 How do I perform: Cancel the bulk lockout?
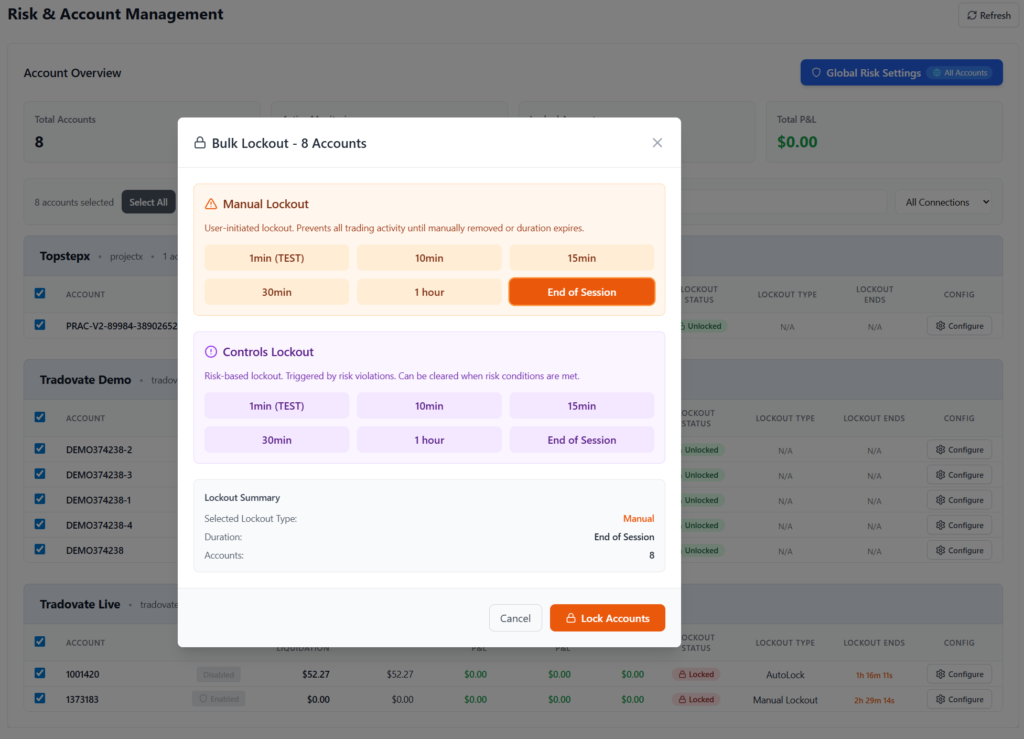[x=515, y=618]
